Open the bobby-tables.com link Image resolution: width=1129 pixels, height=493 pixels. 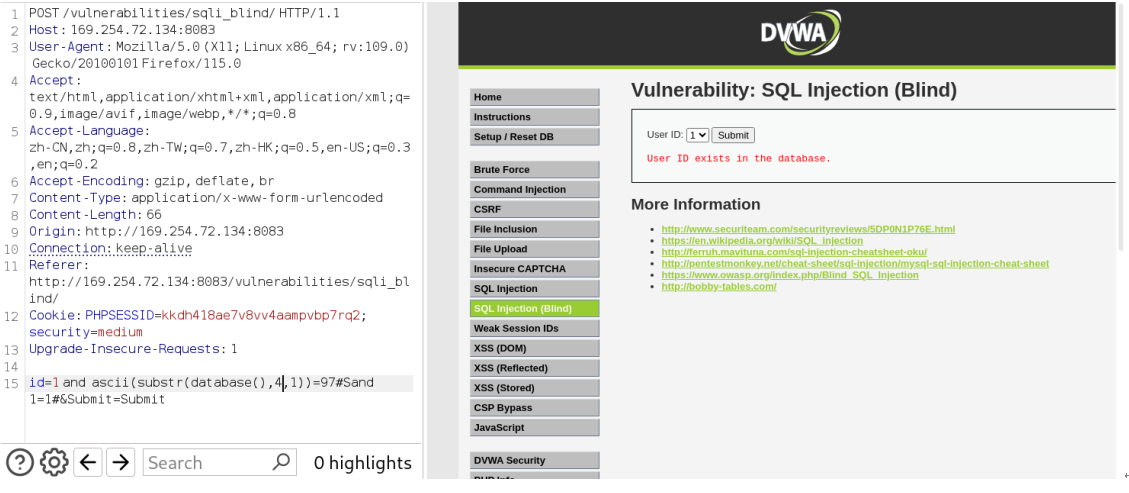point(719,286)
